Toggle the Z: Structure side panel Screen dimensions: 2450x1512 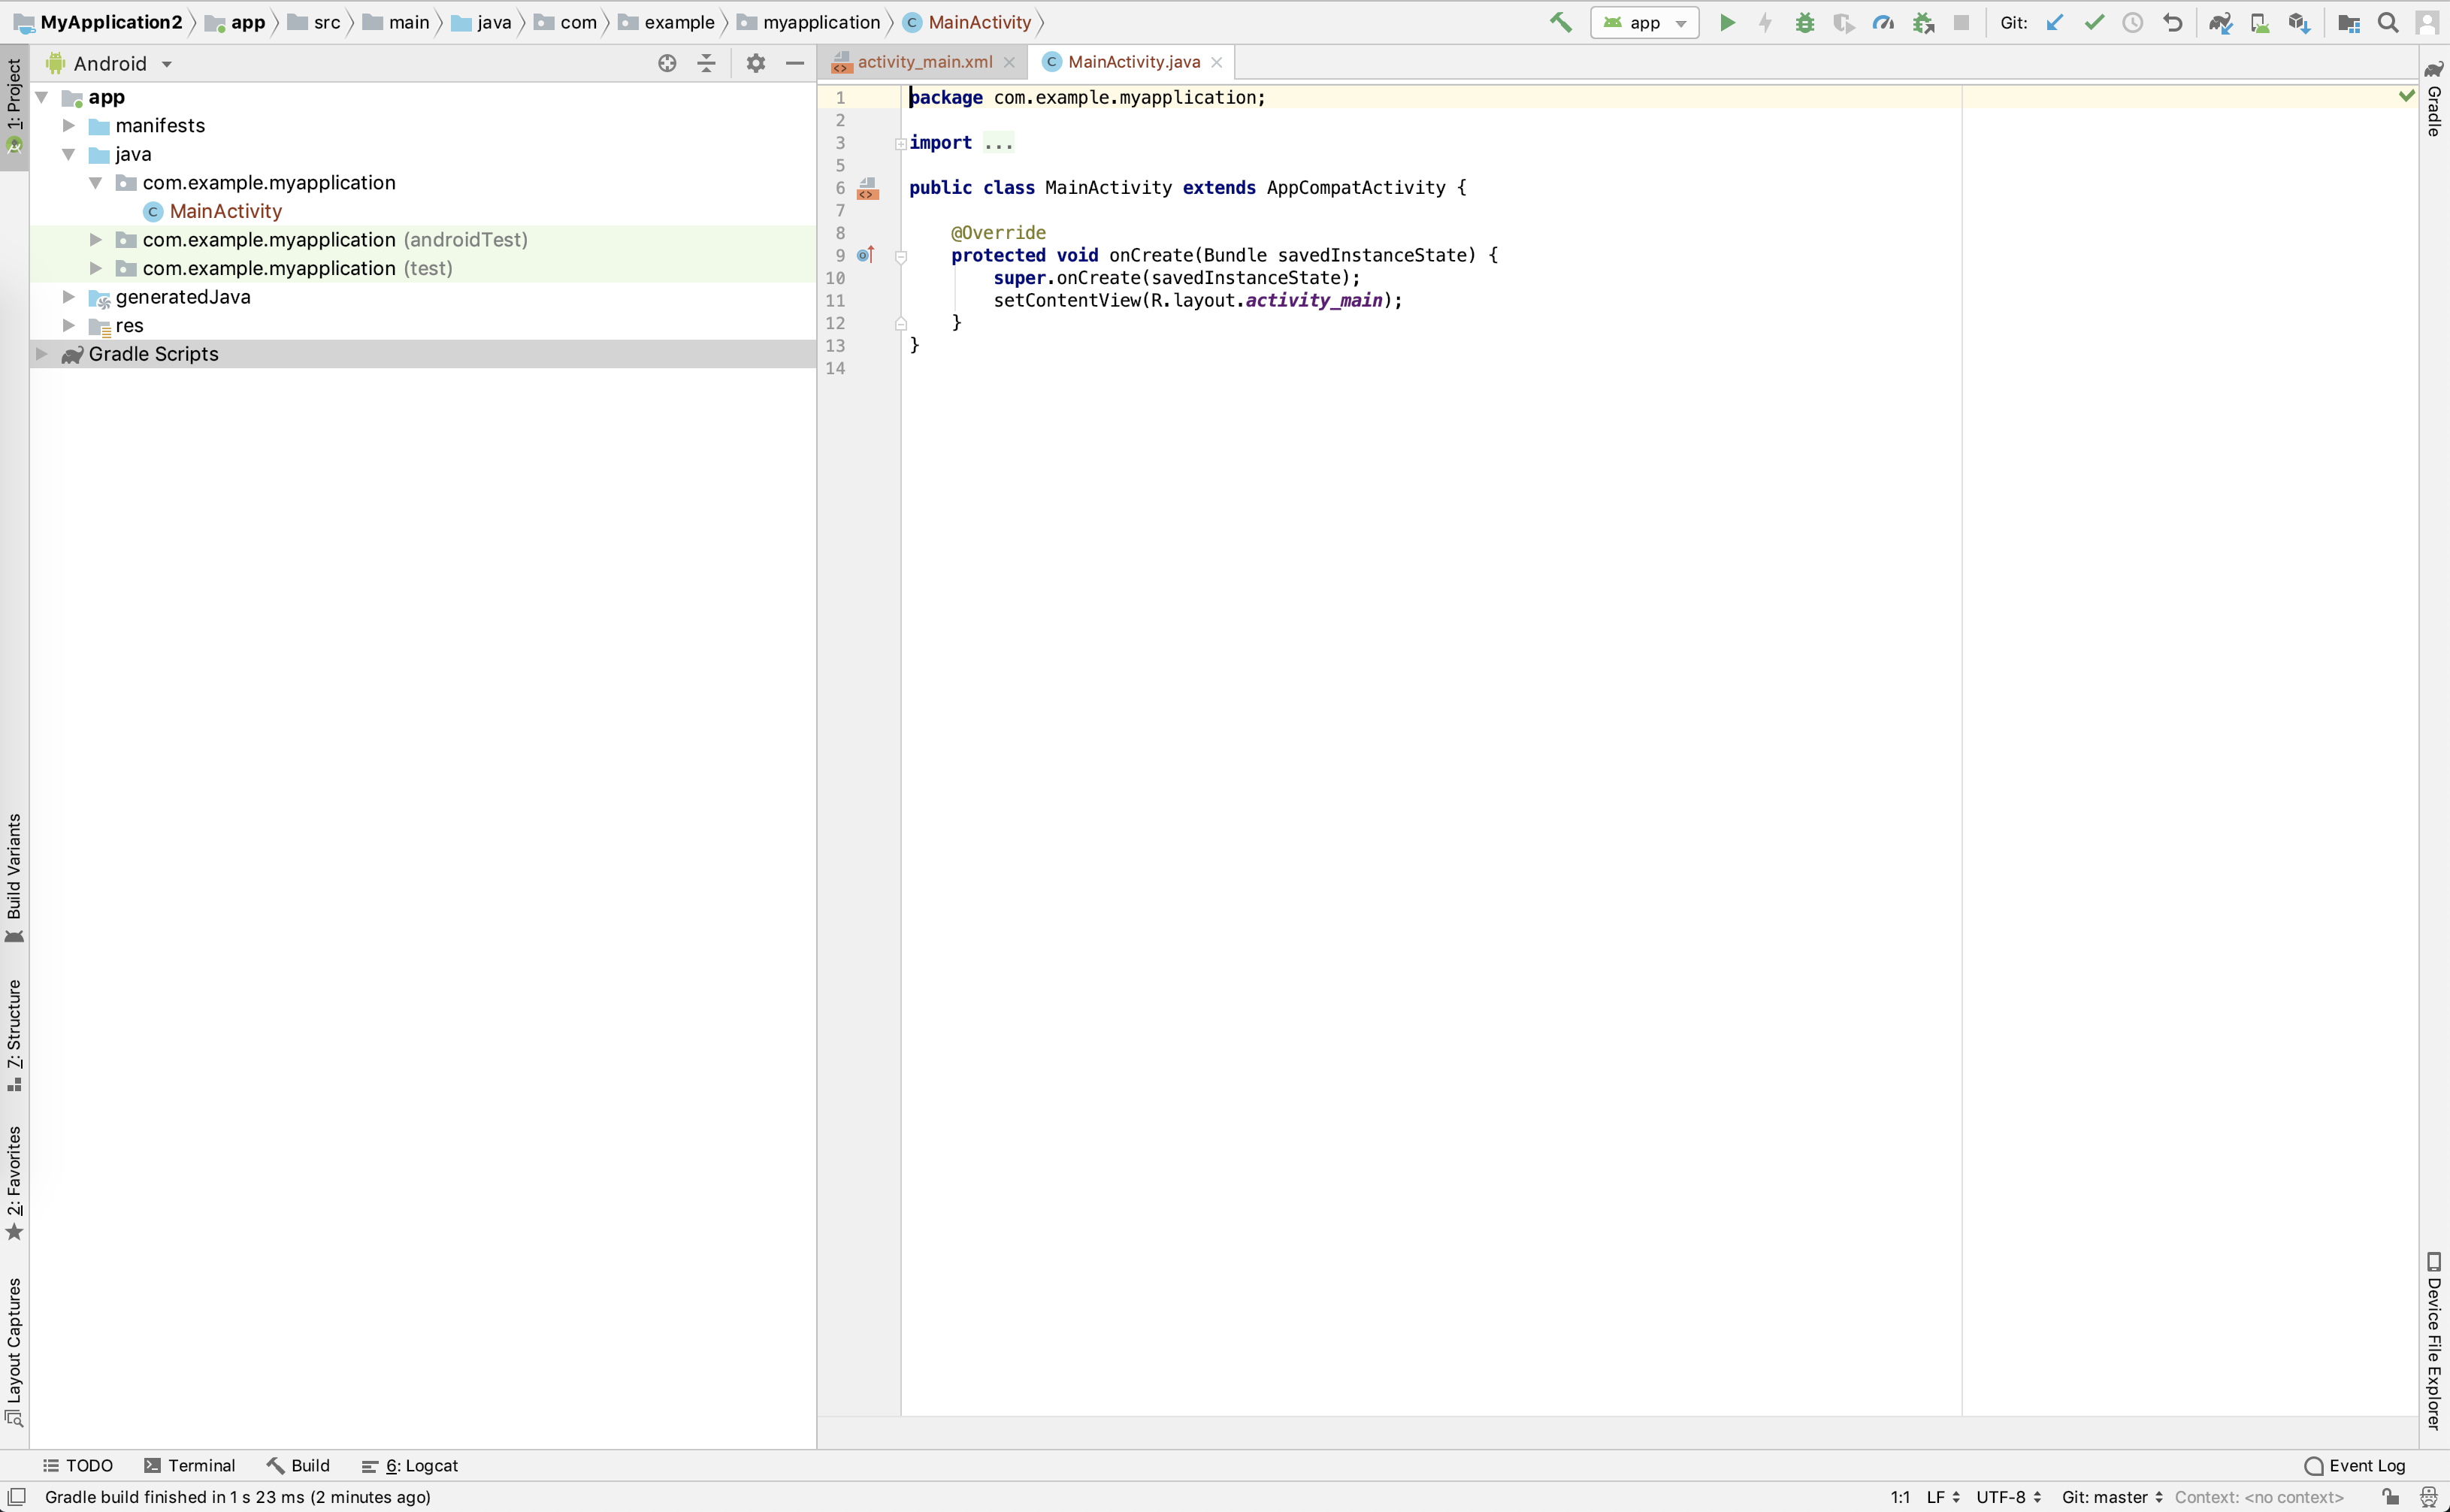[x=14, y=1035]
